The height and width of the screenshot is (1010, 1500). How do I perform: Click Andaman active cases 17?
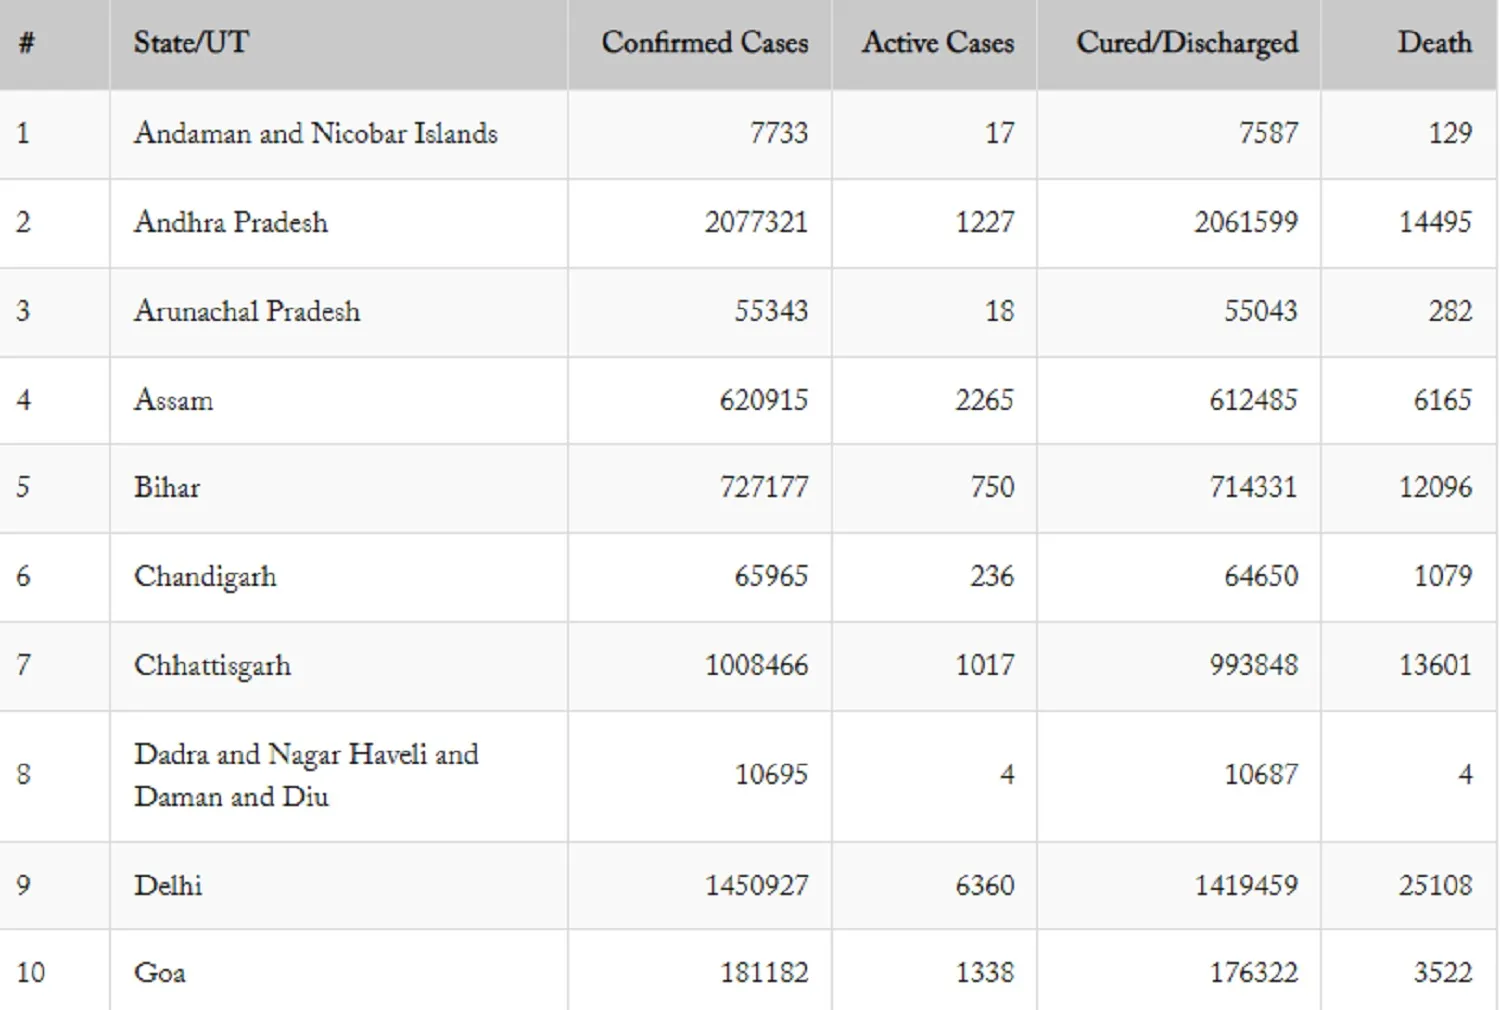(1000, 133)
